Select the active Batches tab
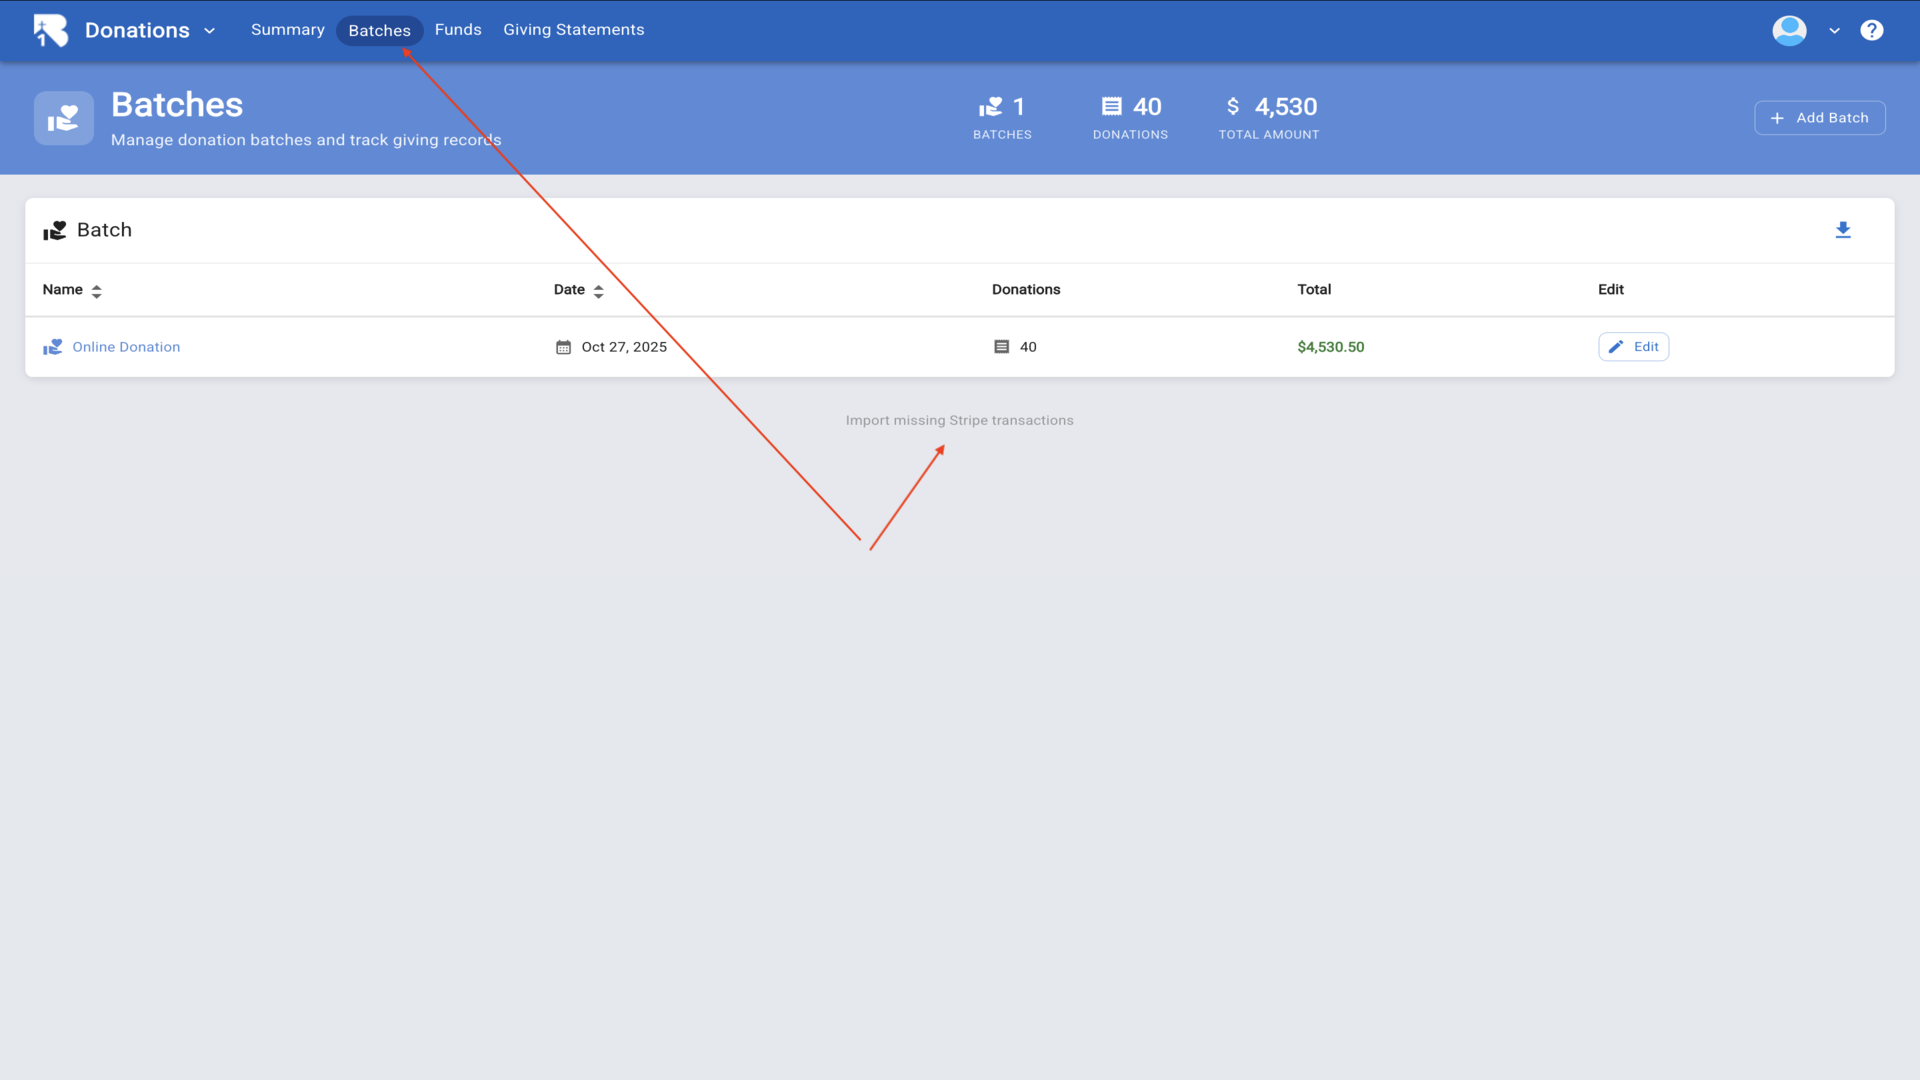The height and width of the screenshot is (1080, 1920). pyautogui.click(x=379, y=31)
